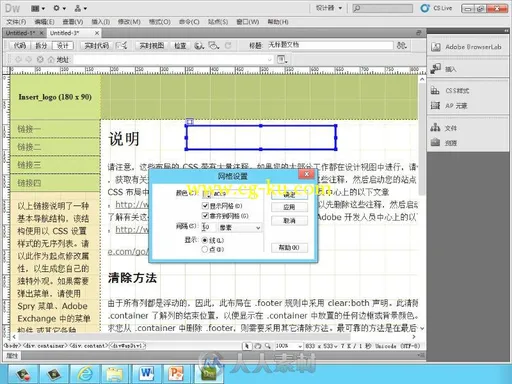Switch to the Untitled-1 document tab
The width and height of the screenshot is (512, 384).
coord(21,33)
